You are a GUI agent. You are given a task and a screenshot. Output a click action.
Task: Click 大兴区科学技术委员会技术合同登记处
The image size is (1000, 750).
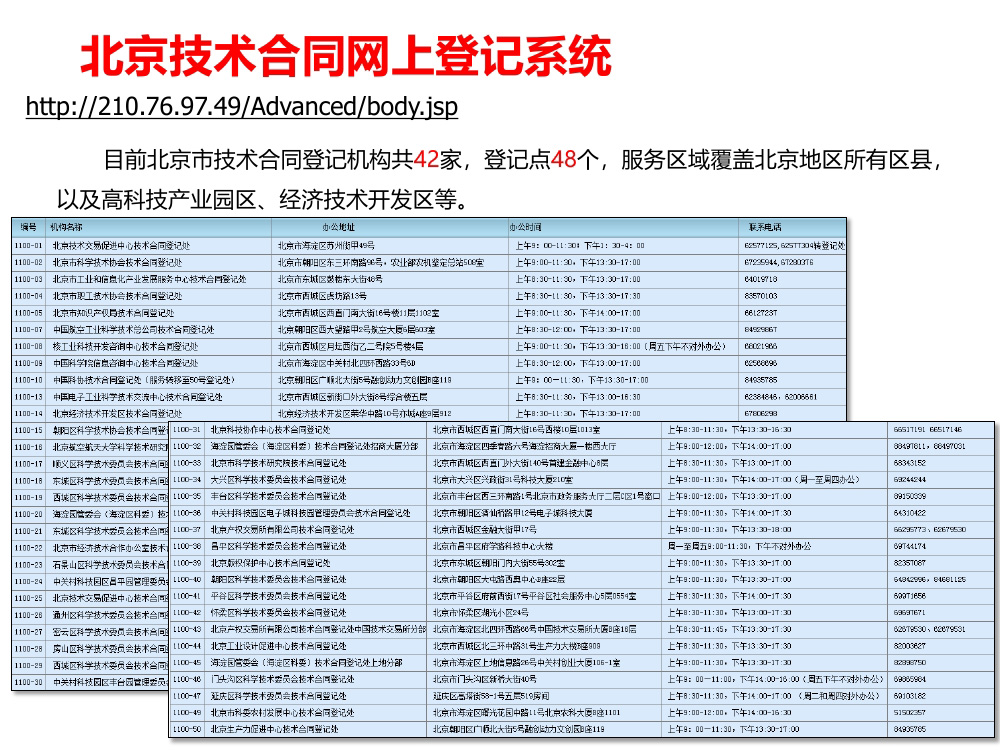279,480
